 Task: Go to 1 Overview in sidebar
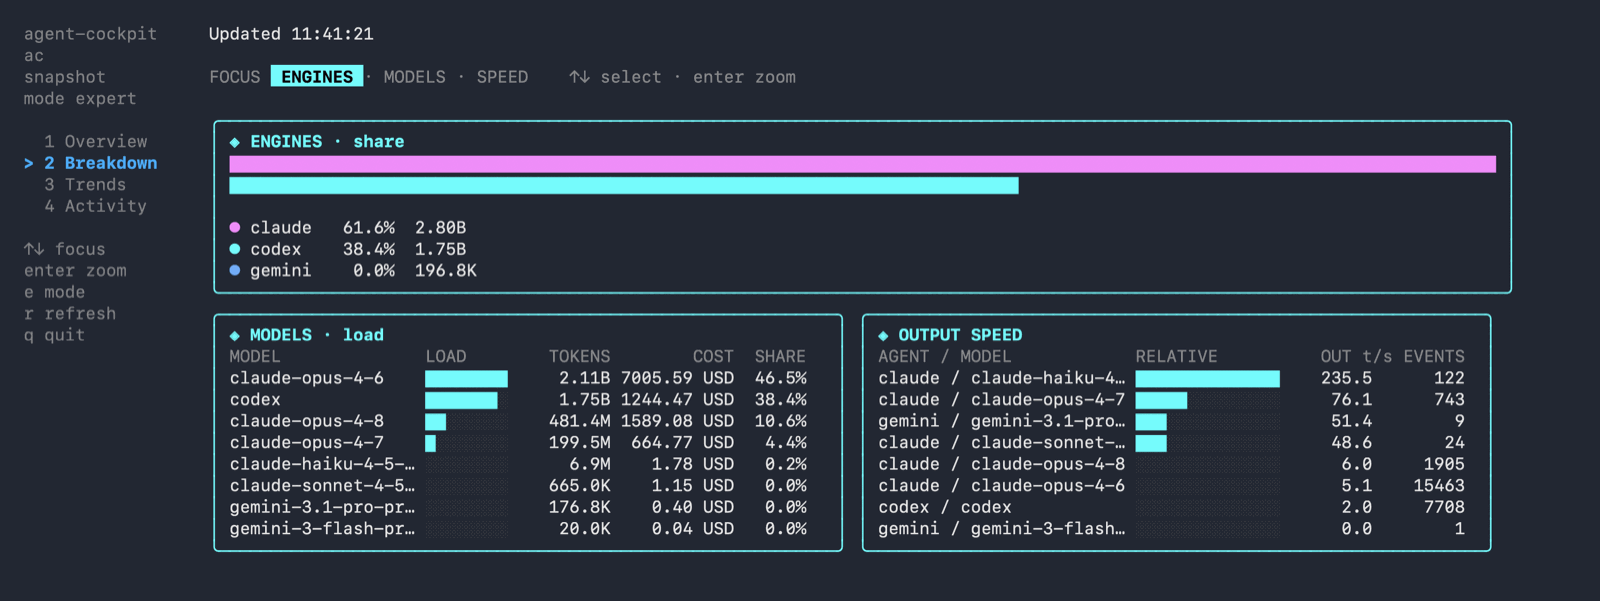(96, 142)
